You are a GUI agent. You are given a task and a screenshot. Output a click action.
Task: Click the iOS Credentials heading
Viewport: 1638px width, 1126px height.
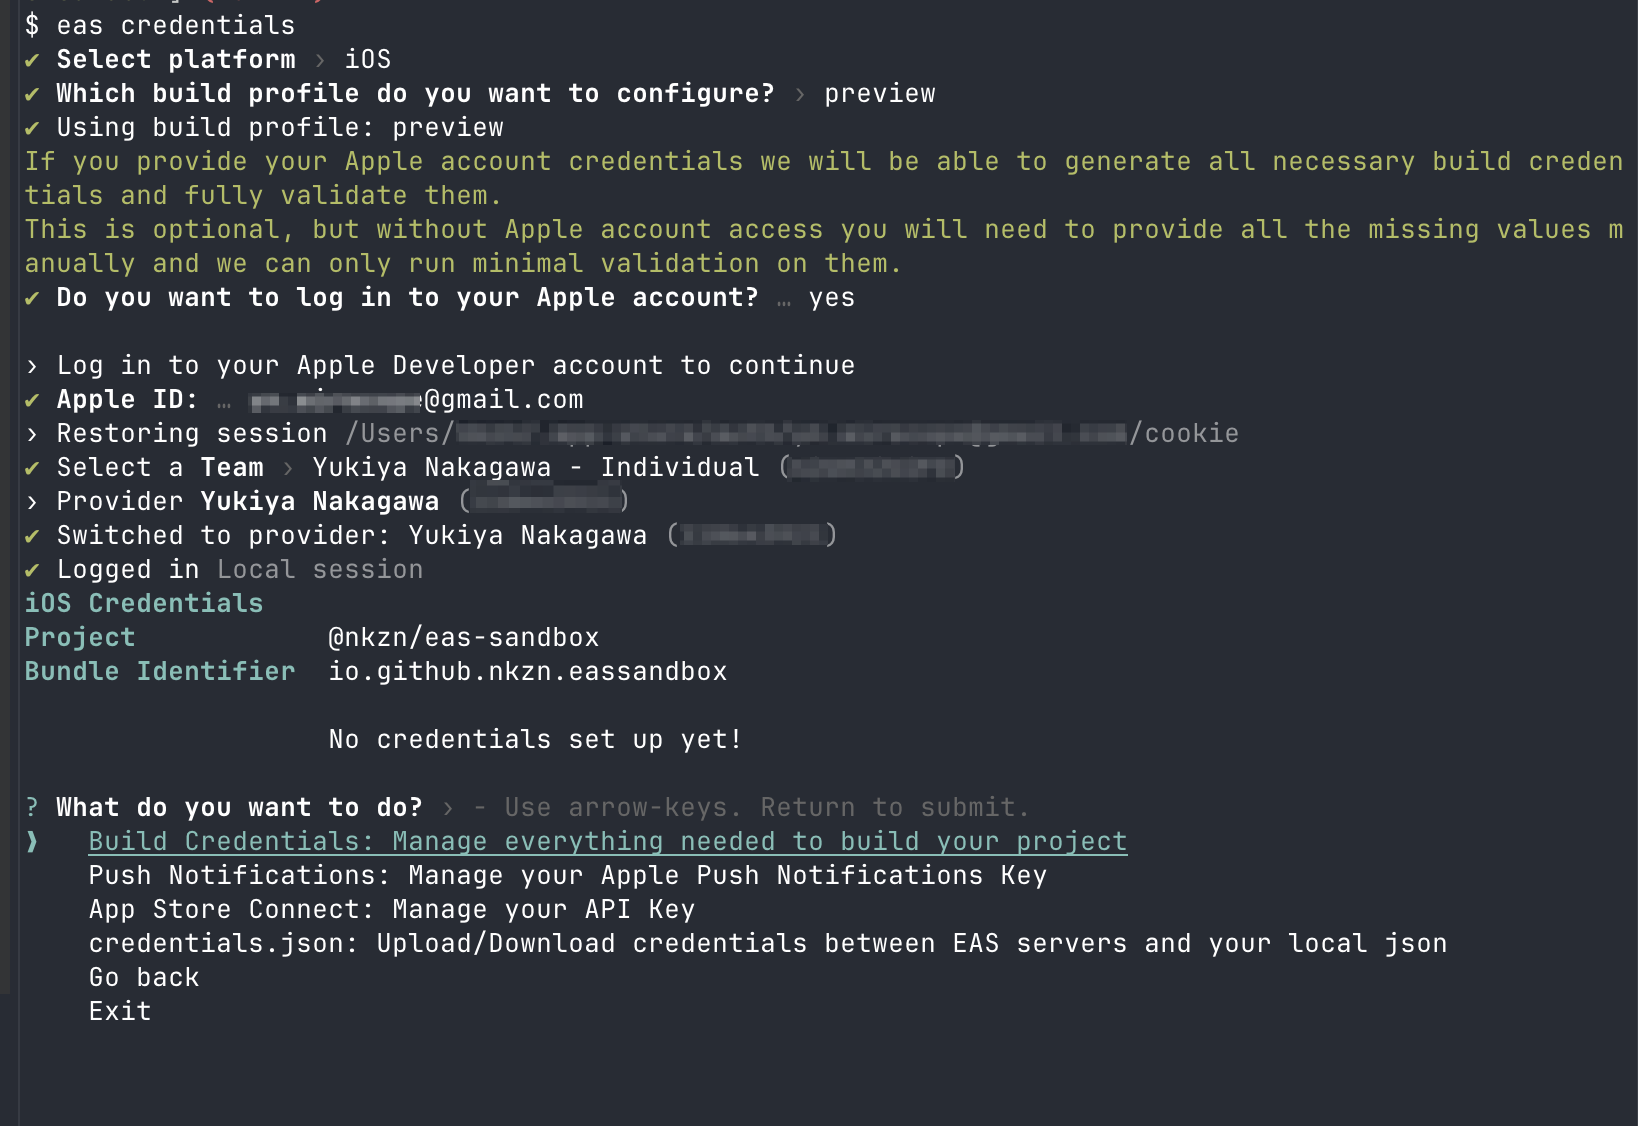pyautogui.click(x=144, y=604)
